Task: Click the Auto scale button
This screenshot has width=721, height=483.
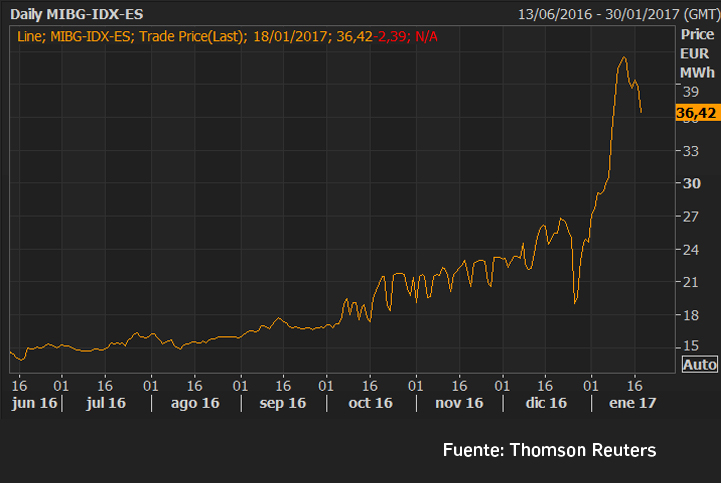Action: coord(699,365)
